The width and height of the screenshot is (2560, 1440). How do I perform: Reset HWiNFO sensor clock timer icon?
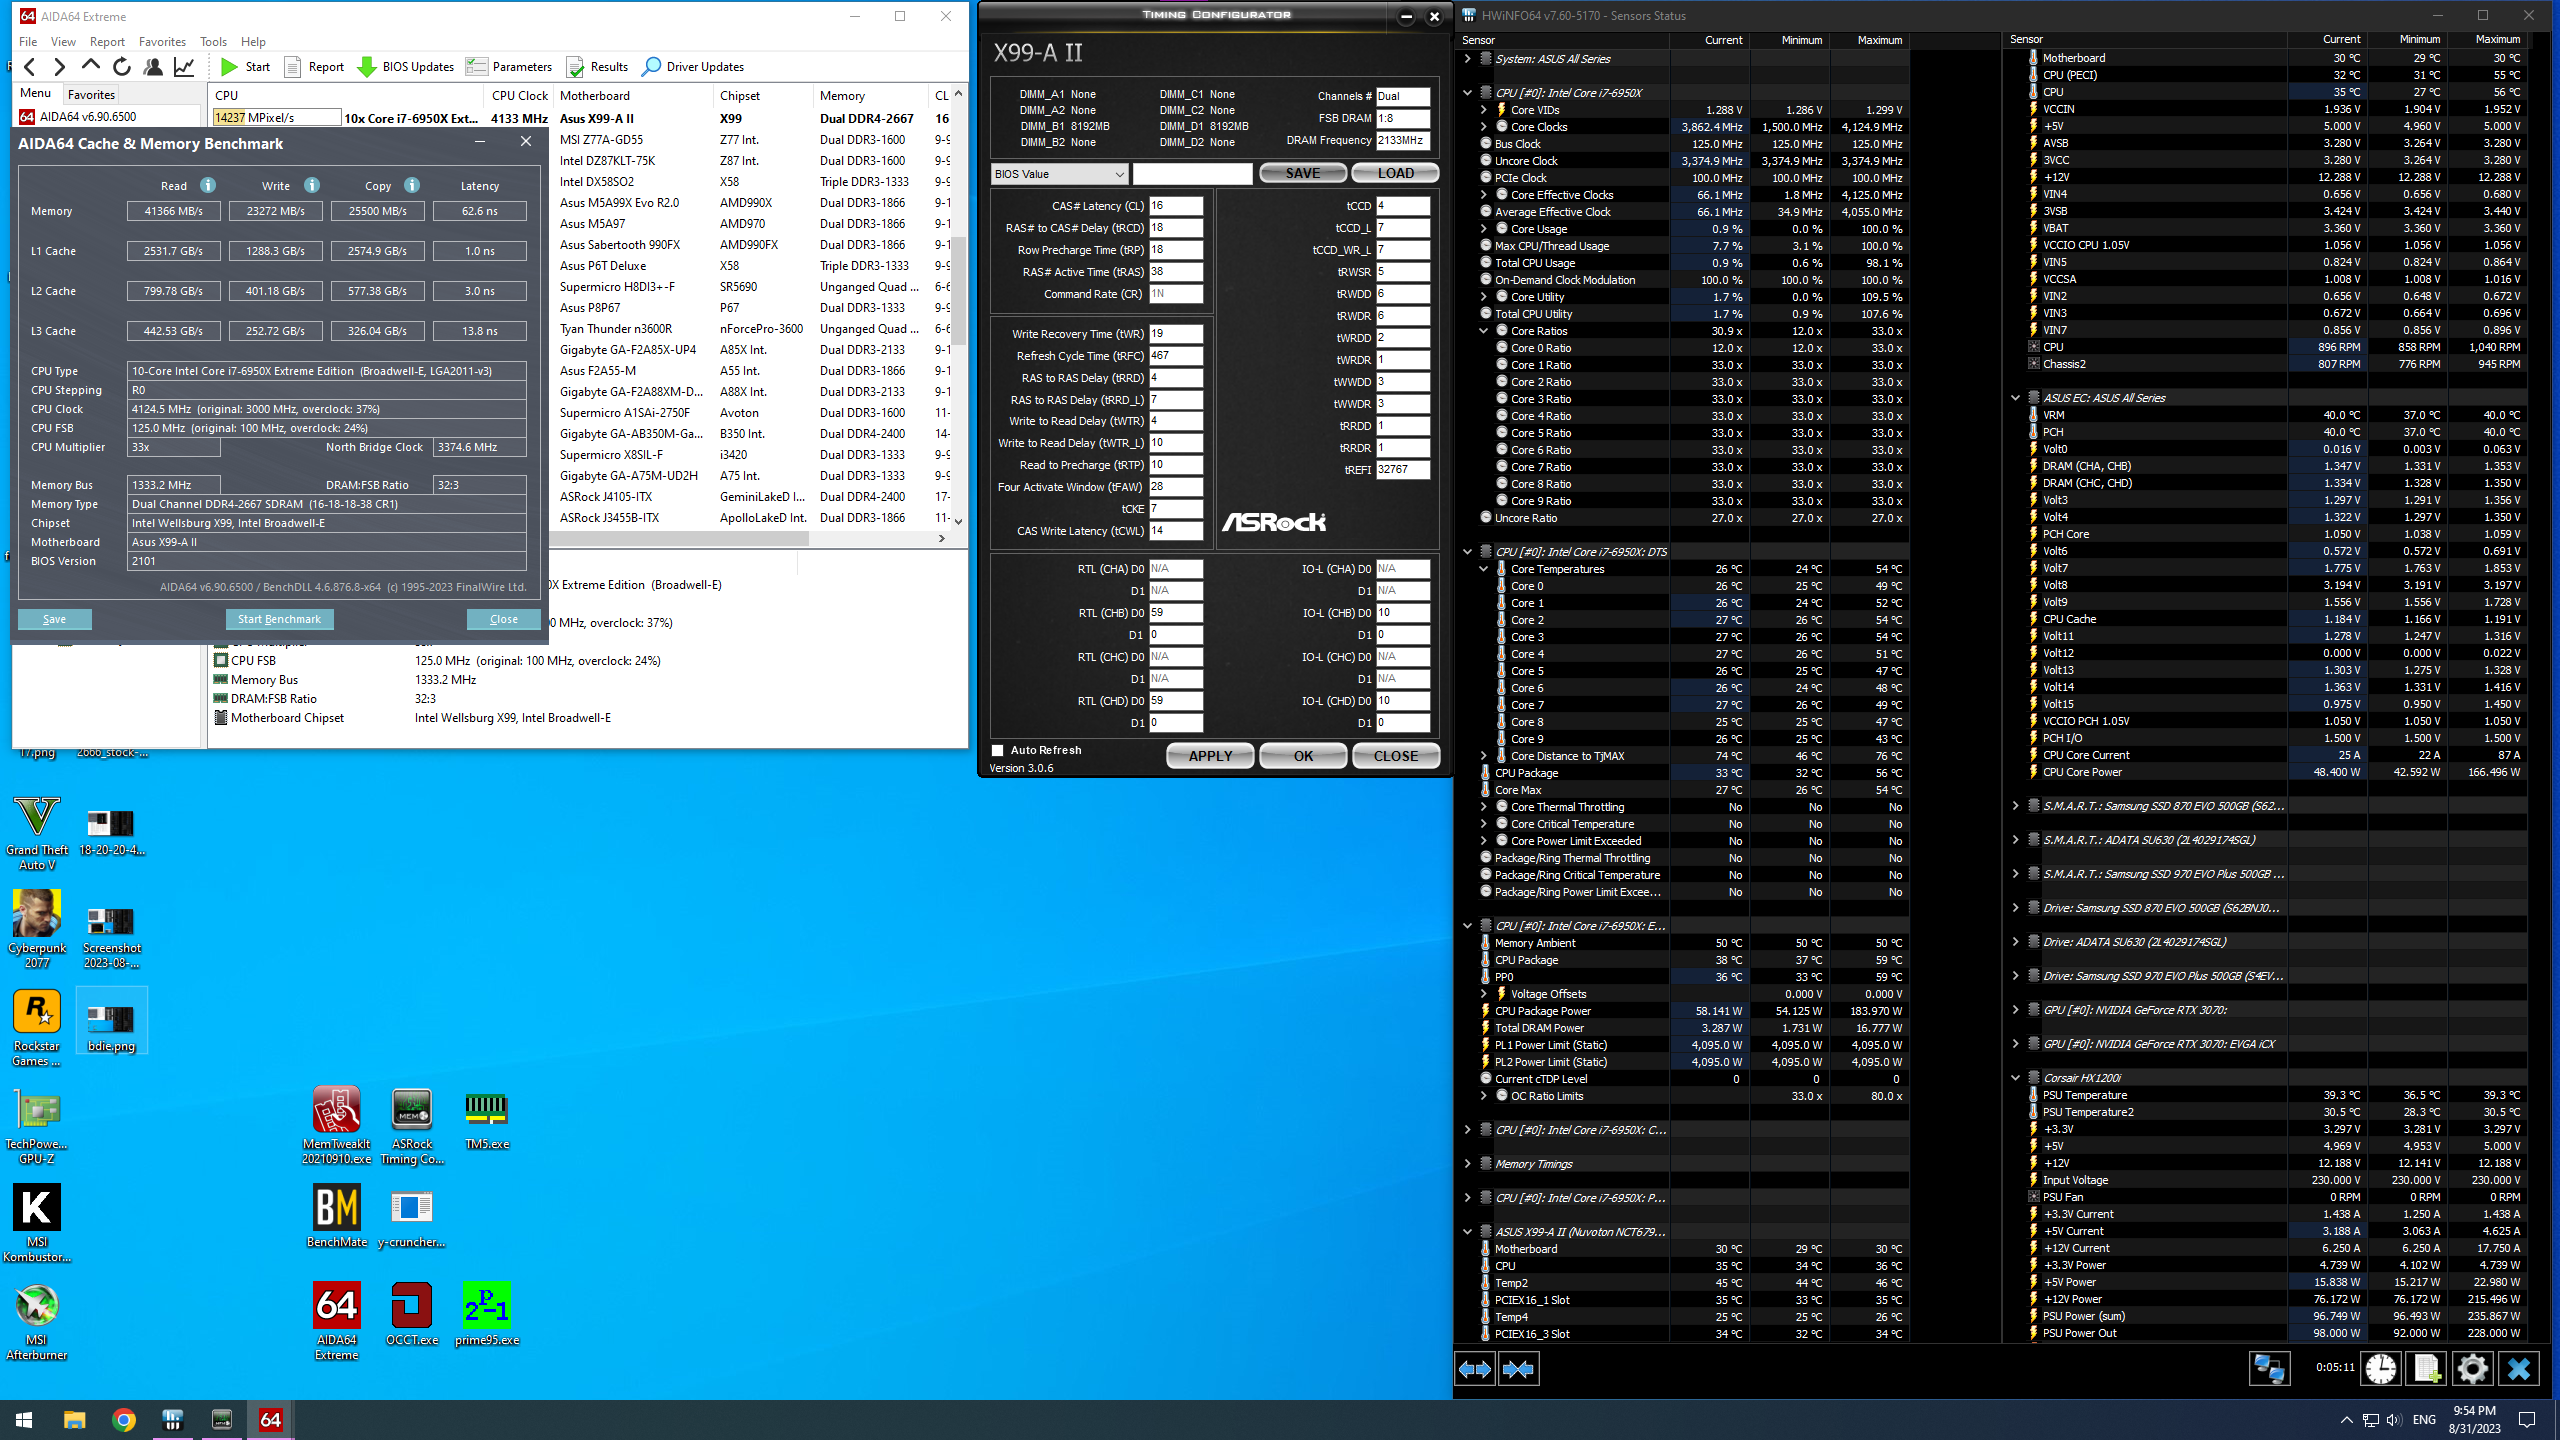[x=2380, y=1368]
